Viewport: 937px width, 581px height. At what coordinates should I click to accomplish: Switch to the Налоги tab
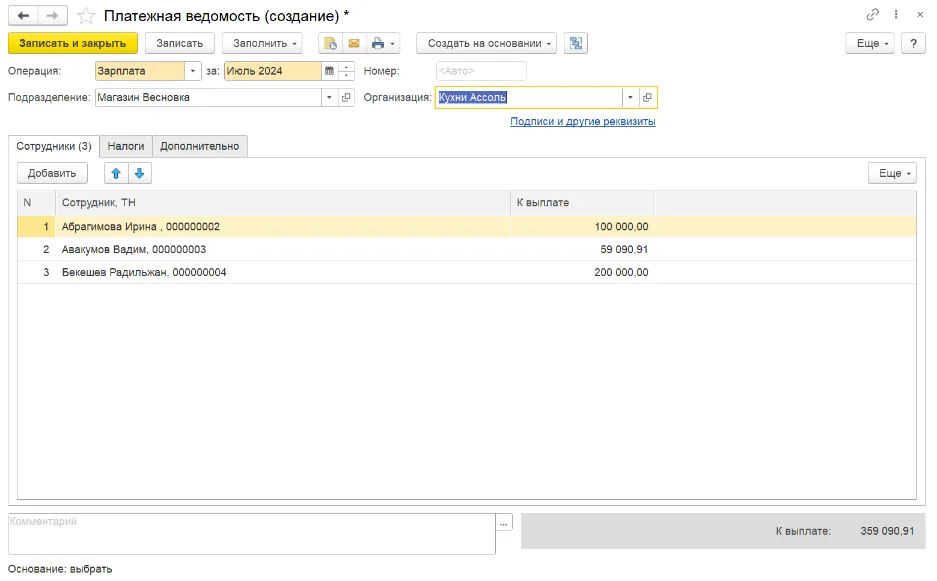(x=126, y=146)
